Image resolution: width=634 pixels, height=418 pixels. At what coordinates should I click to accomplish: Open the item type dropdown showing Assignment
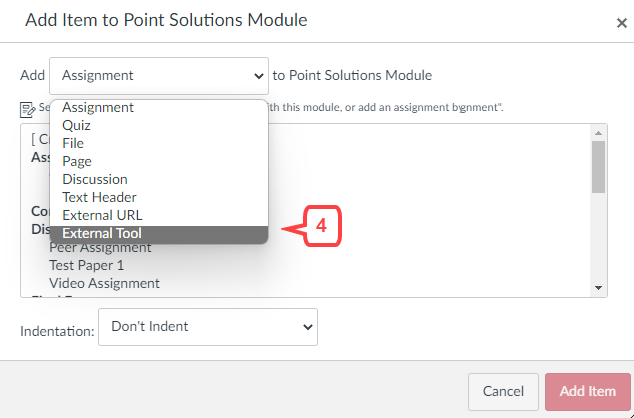click(159, 76)
